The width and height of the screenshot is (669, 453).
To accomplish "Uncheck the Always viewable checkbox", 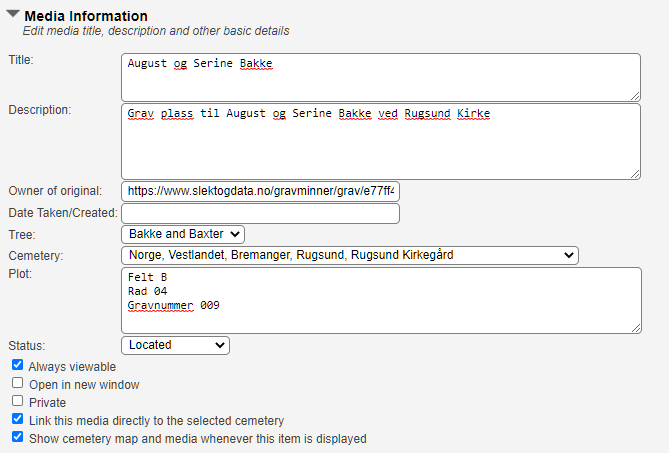I will coord(17,366).
